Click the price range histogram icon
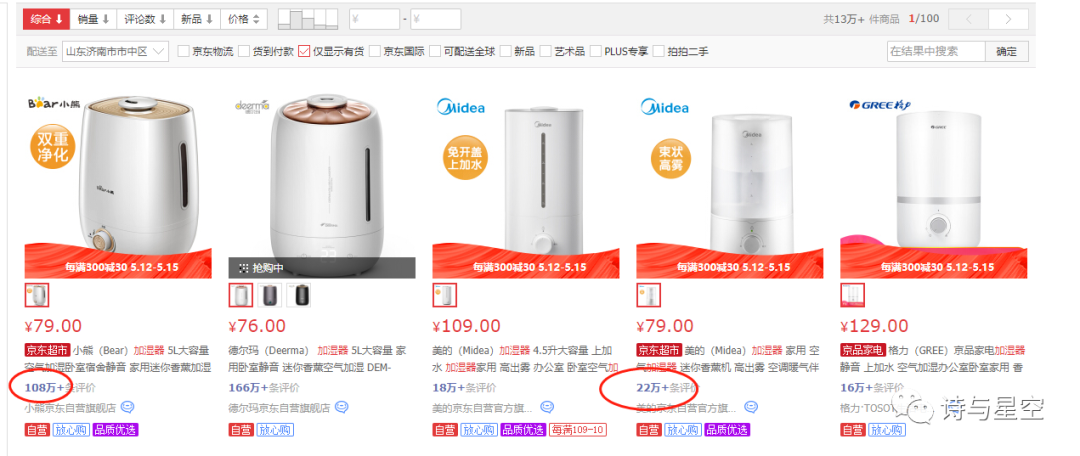This screenshot has height=456, width=1080. (x=308, y=19)
